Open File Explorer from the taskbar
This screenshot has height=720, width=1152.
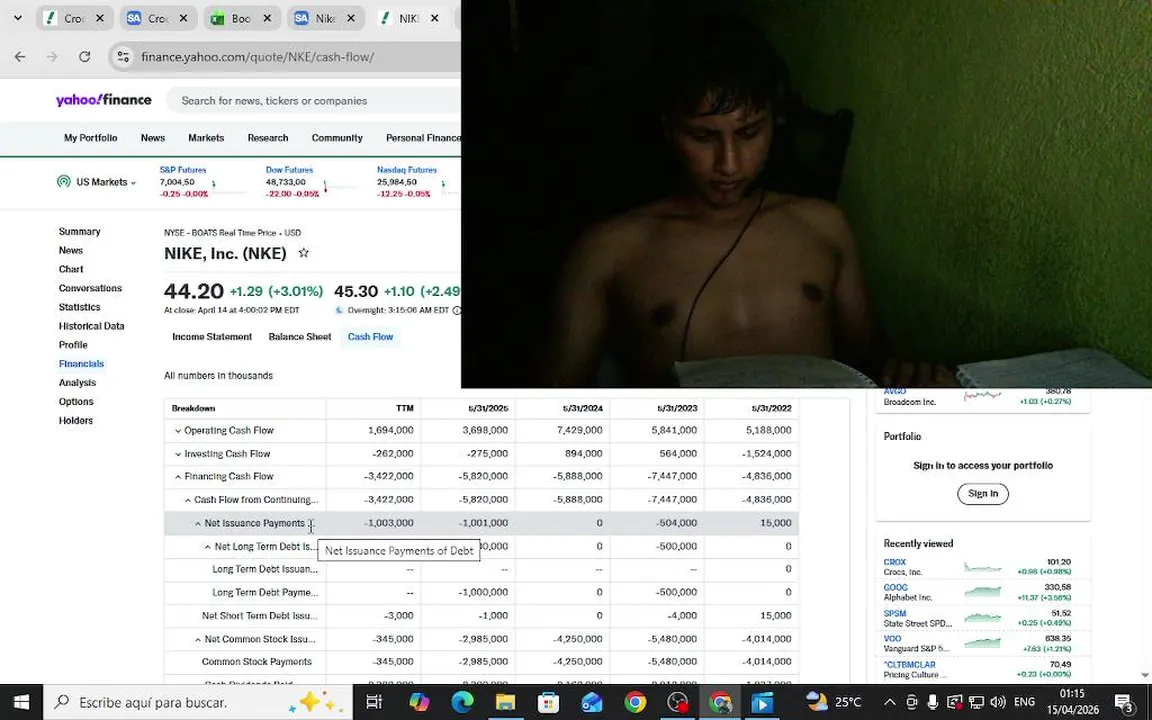point(505,702)
